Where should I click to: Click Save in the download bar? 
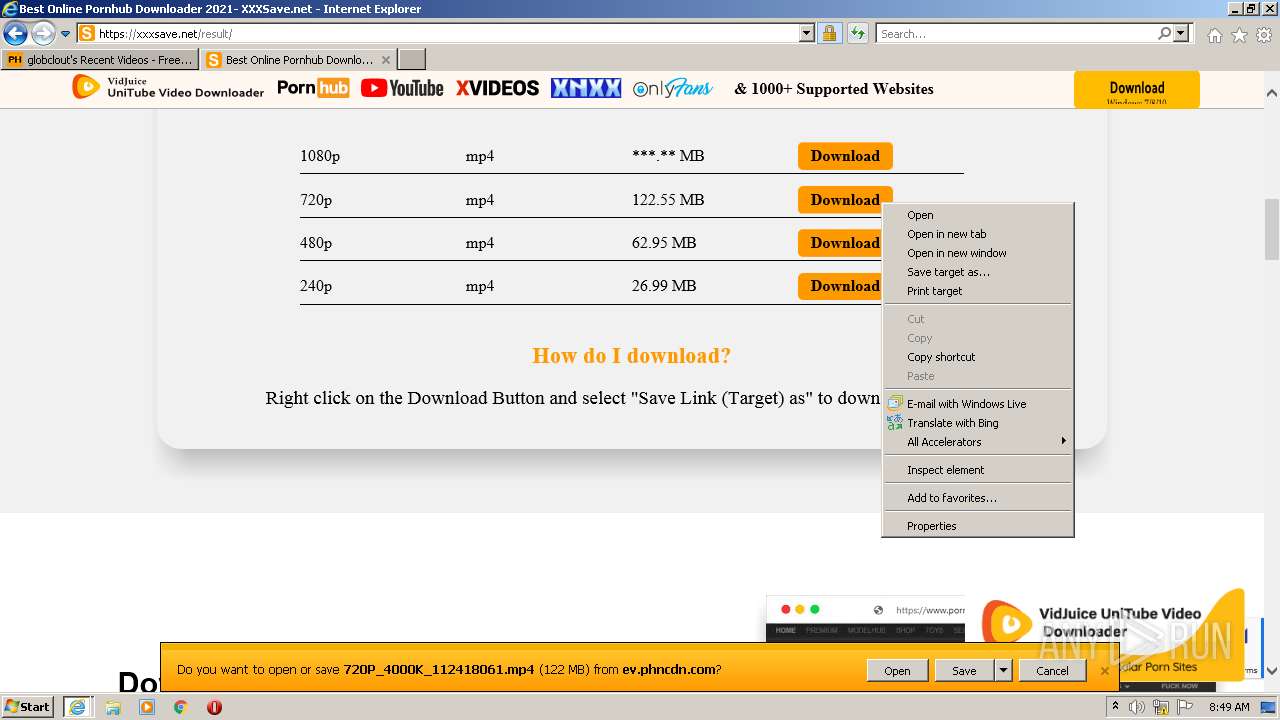964,671
